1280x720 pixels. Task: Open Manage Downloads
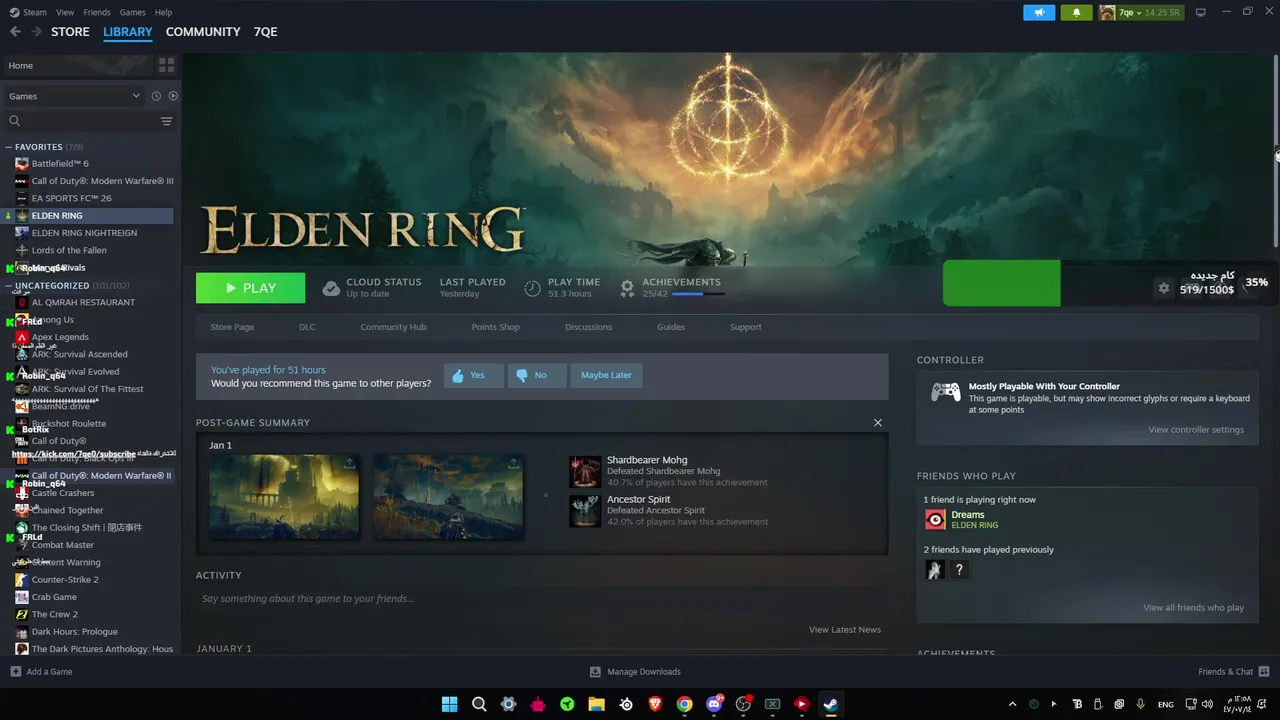[635, 672]
